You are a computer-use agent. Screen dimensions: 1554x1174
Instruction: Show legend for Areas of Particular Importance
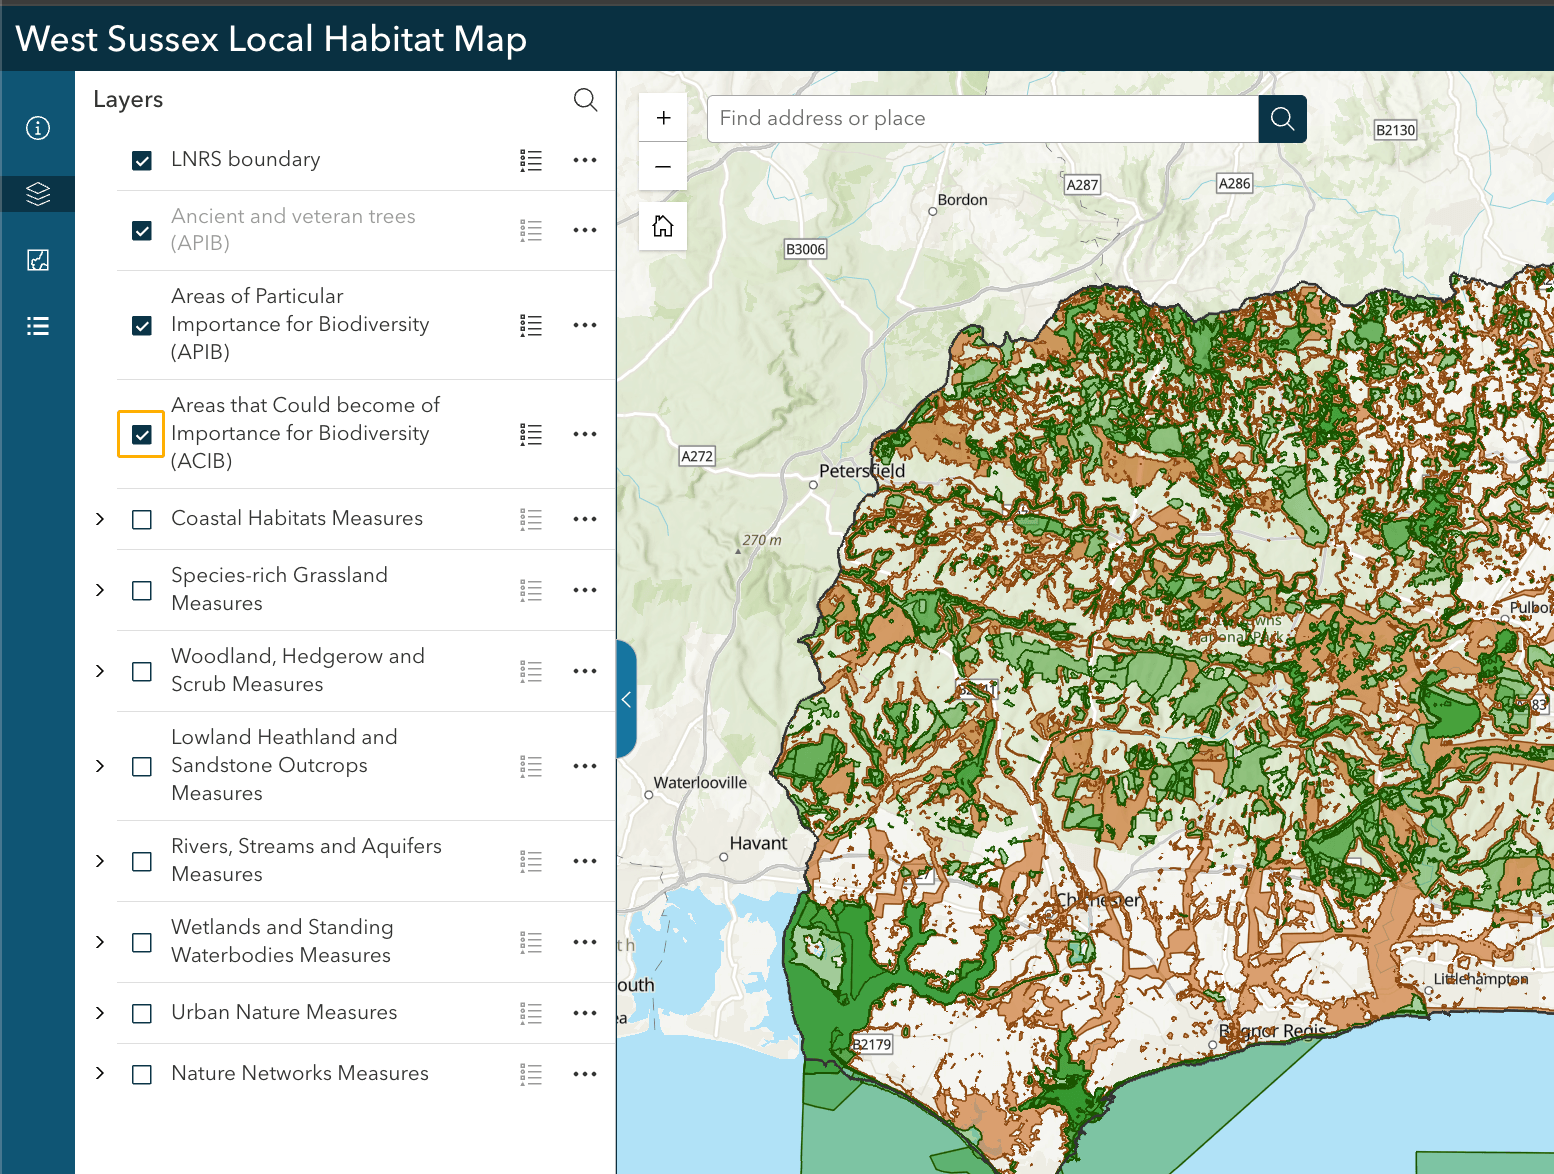click(x=531, y=325)
